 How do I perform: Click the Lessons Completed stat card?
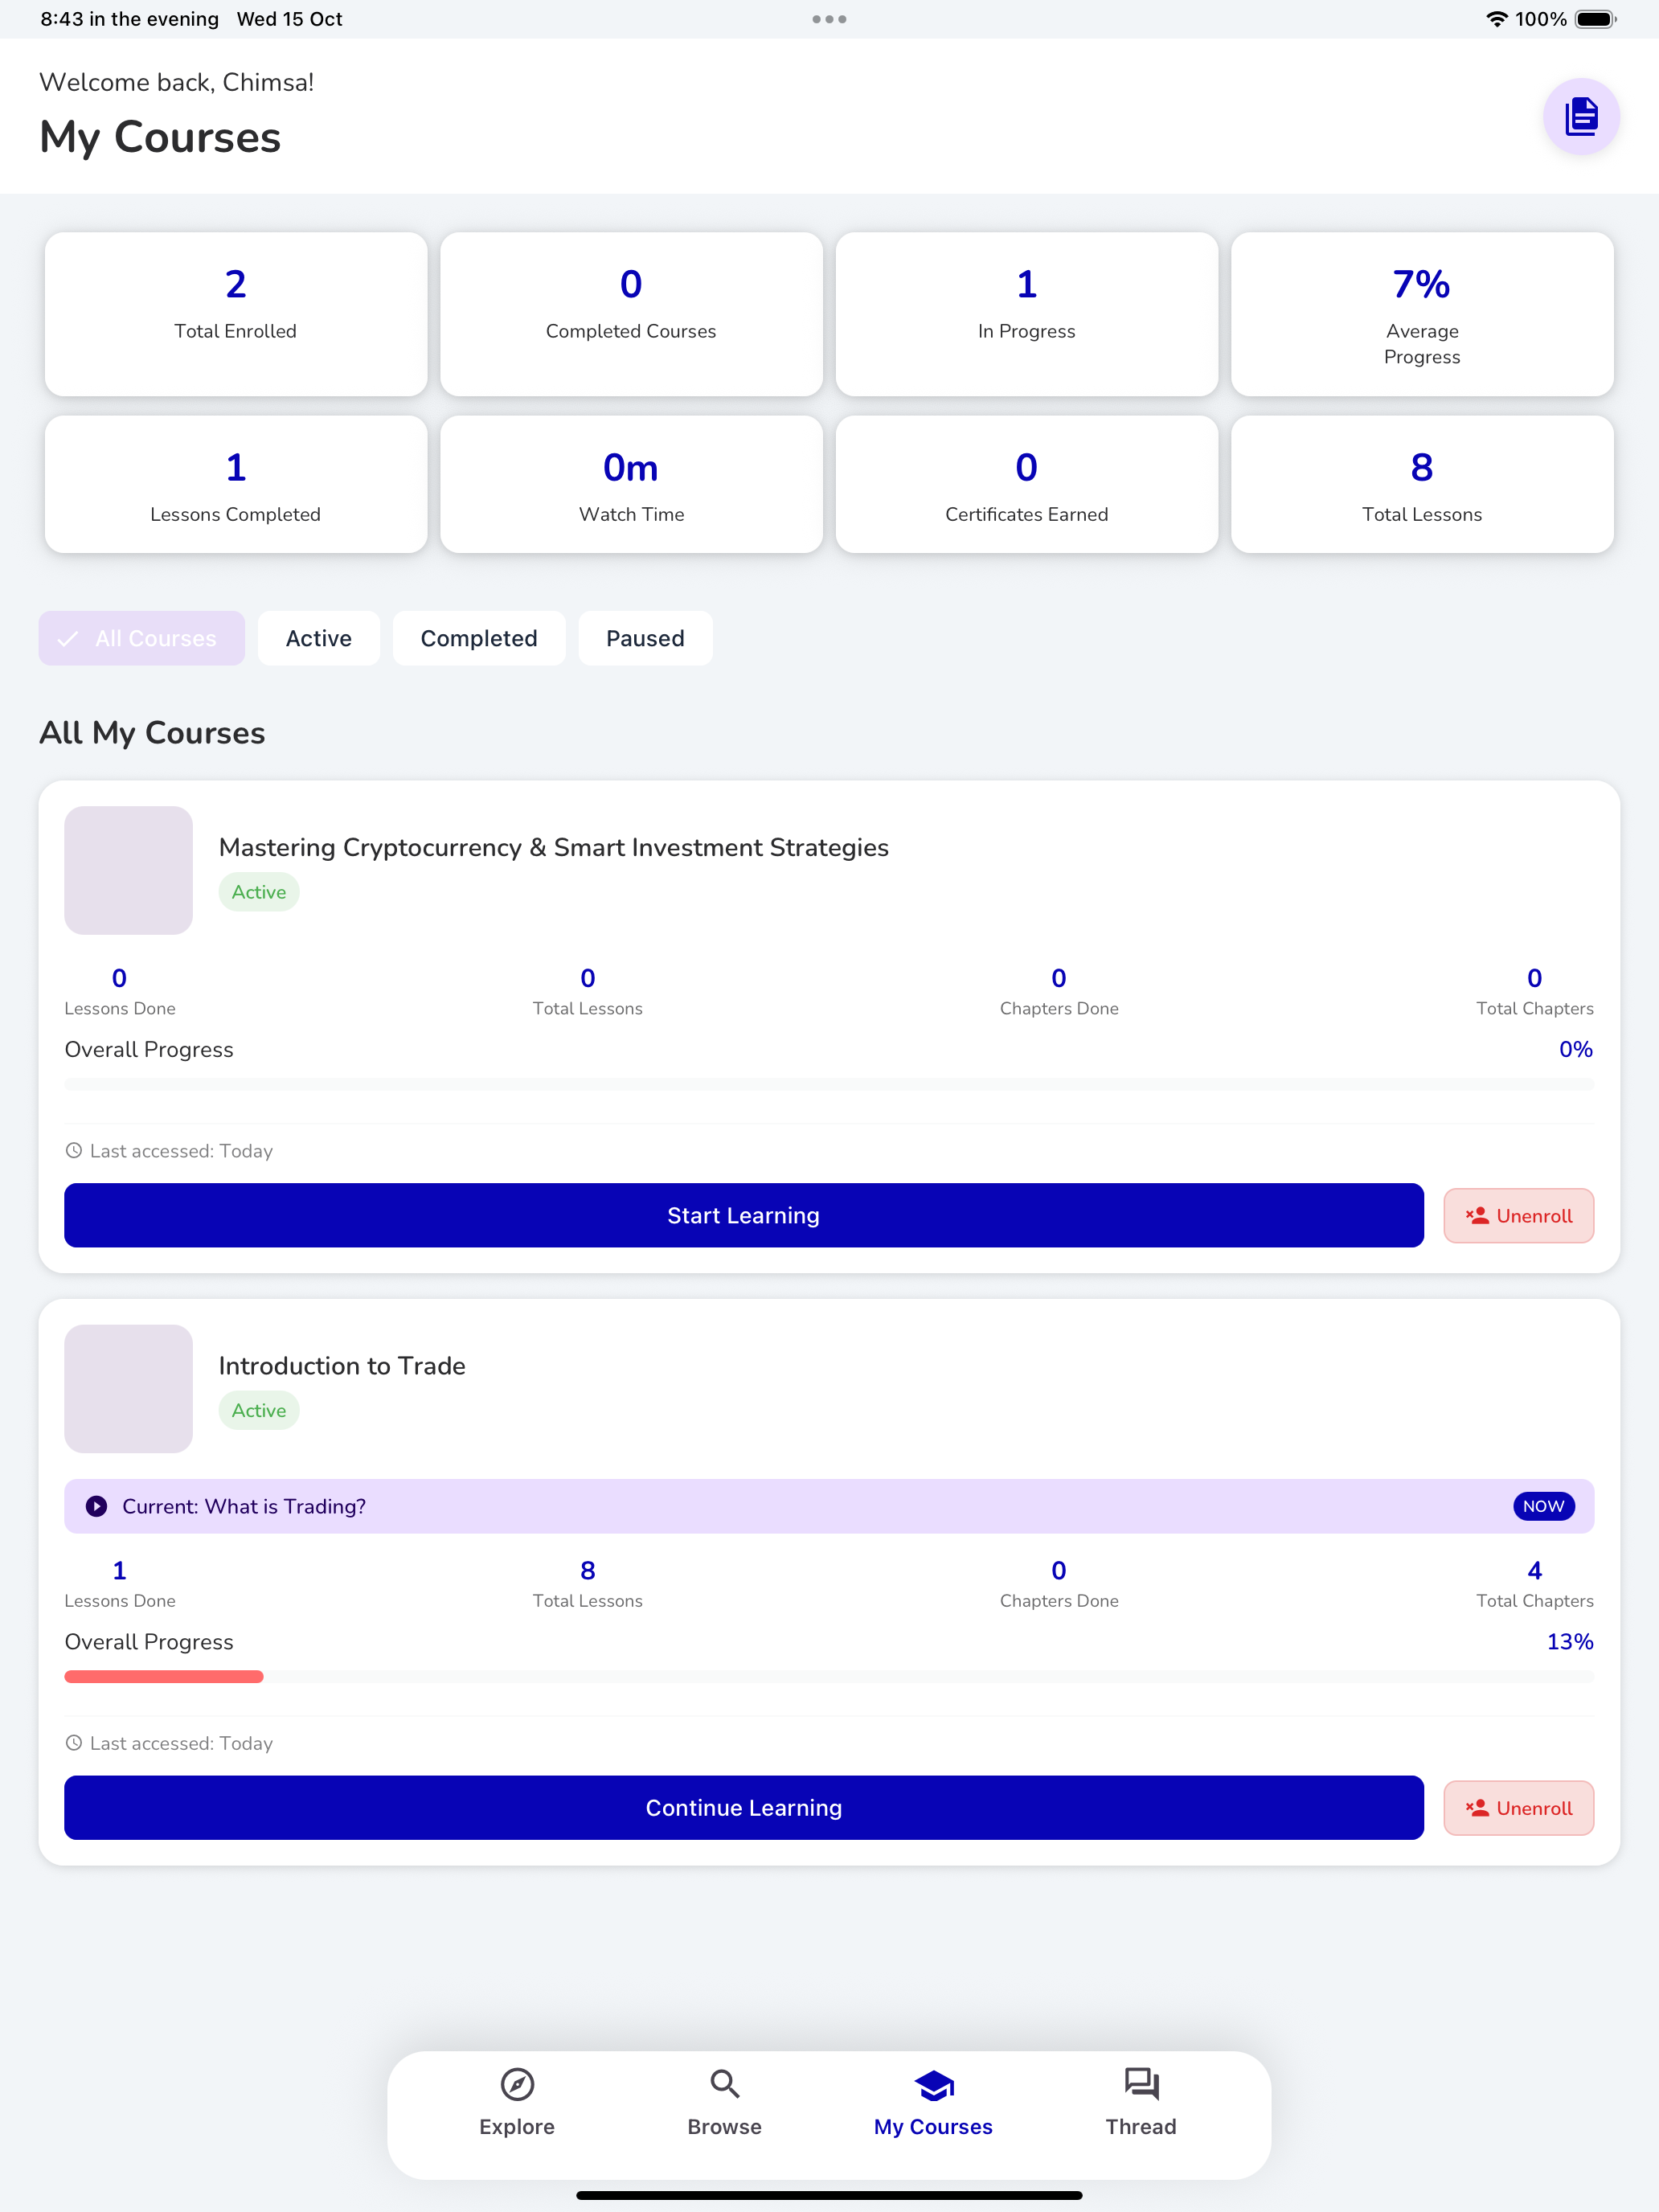[236, 484]
